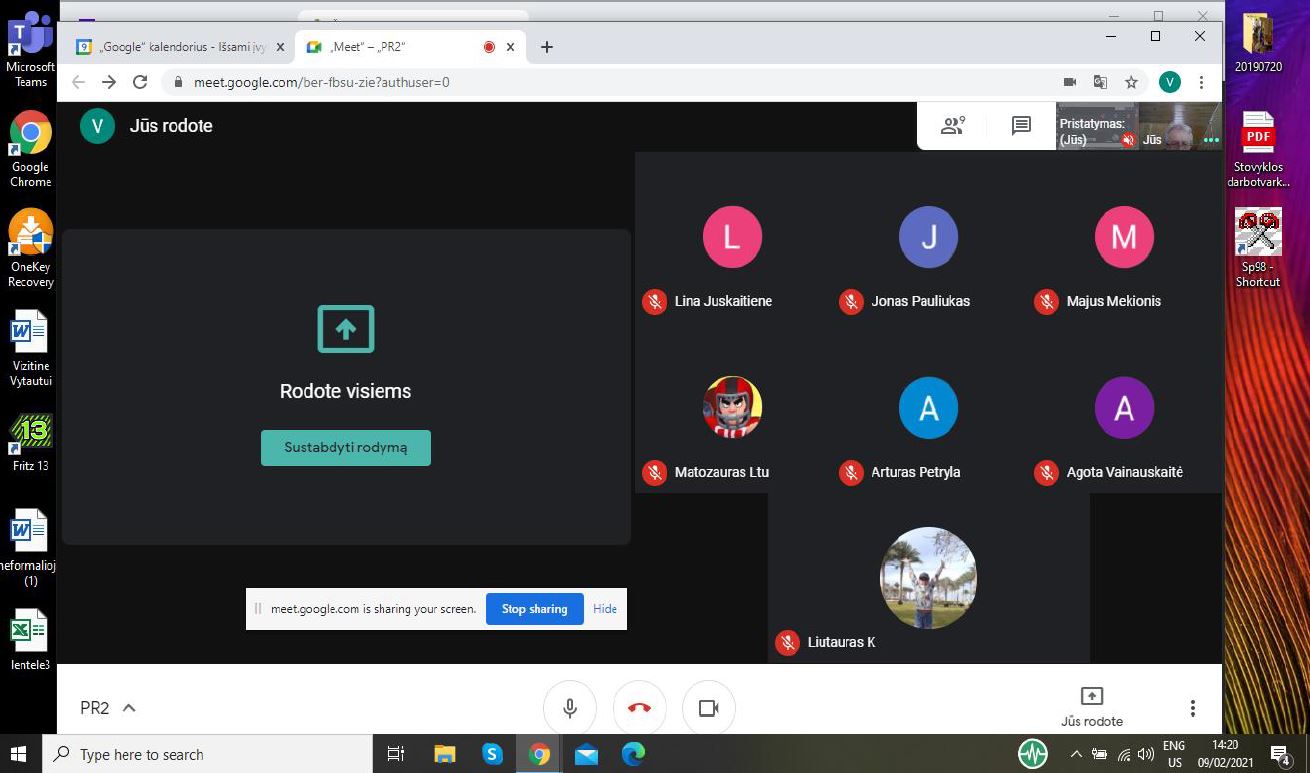Viewport: 1310px width, 773px height.
Task: Show hidden icons in the system tray
Action: click(1076, 754)
